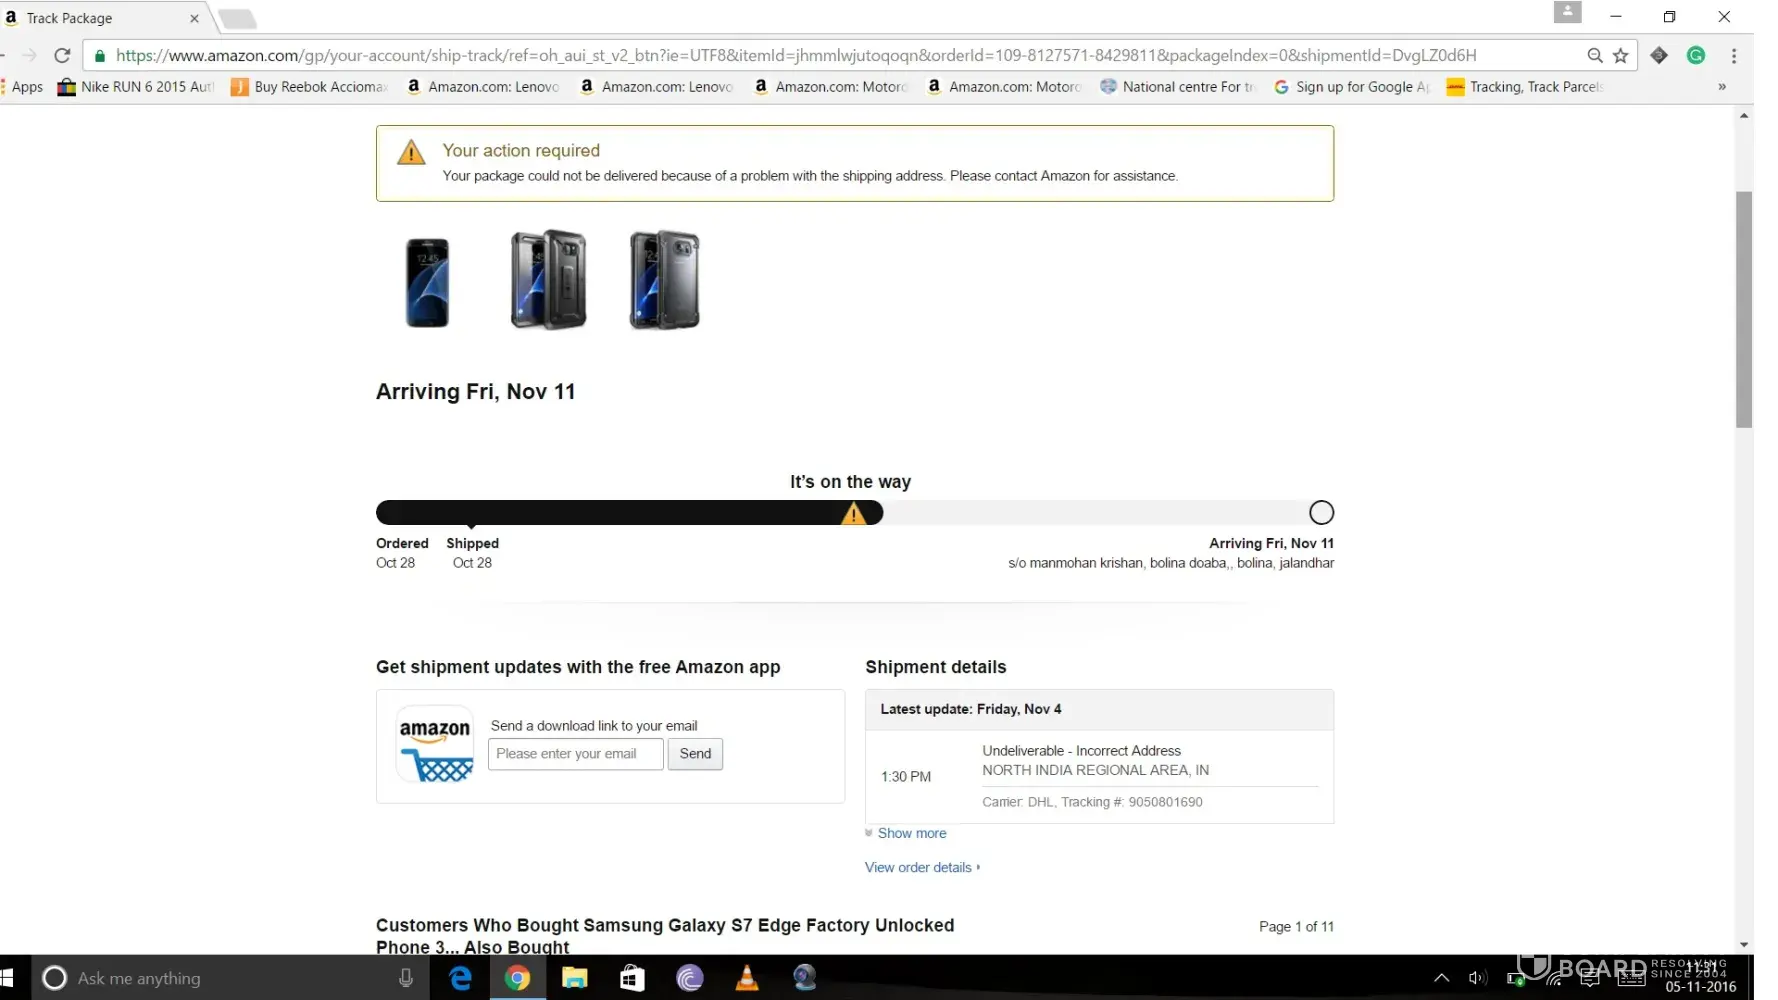Screen dimensions: 1778x1000
Task: Open the Sign up for Google bookmark
Action: [x=1352, y=87]
